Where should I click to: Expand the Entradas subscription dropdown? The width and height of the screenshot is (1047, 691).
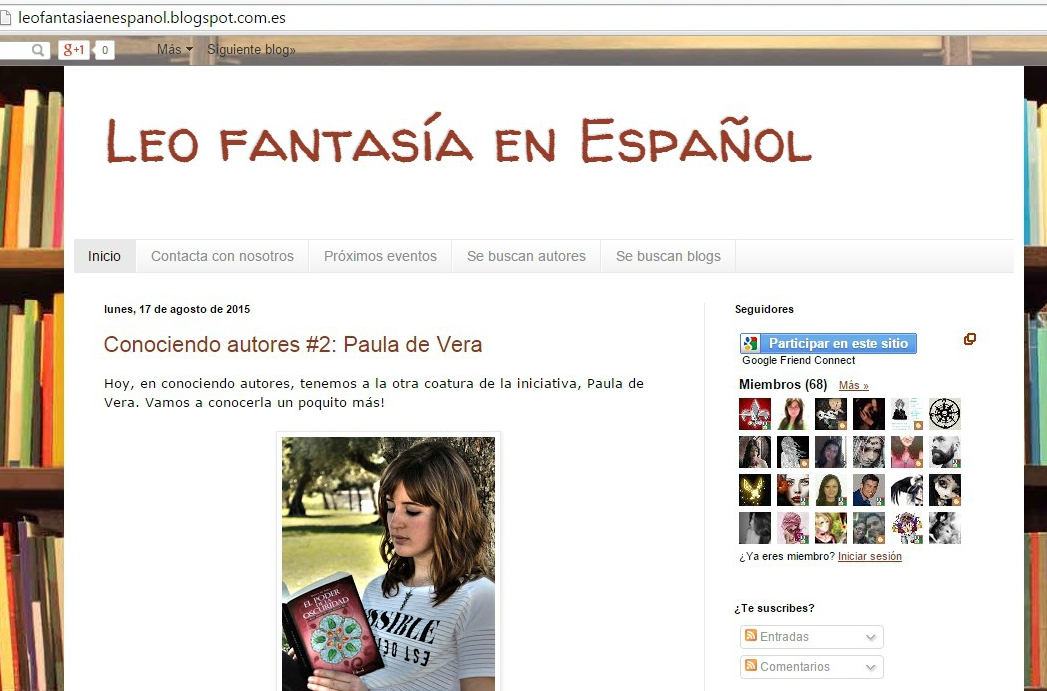pos(811,637)
